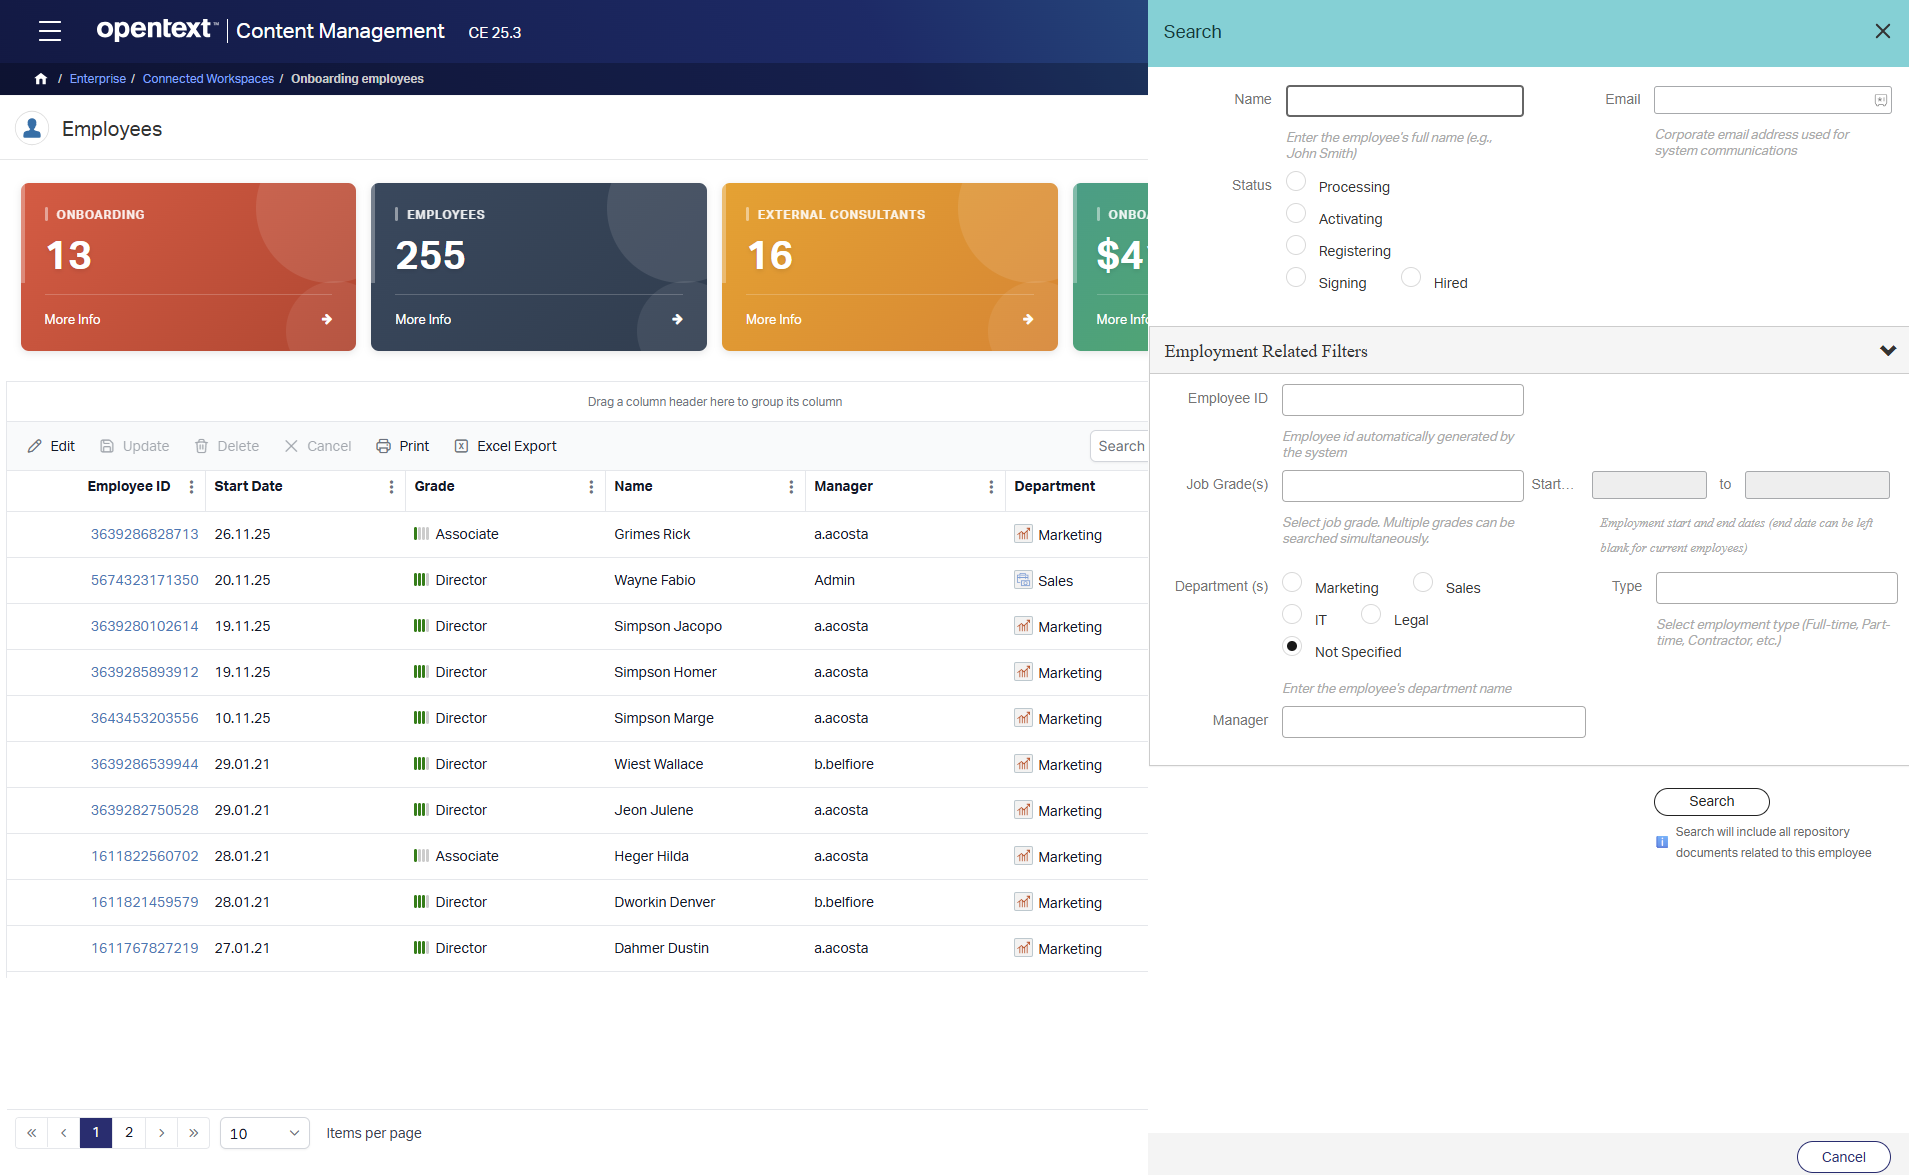The width and height of the screenshot is (1909, 1175).
Task: Select the Hired status option
Action: click(x=1412, y=277)
